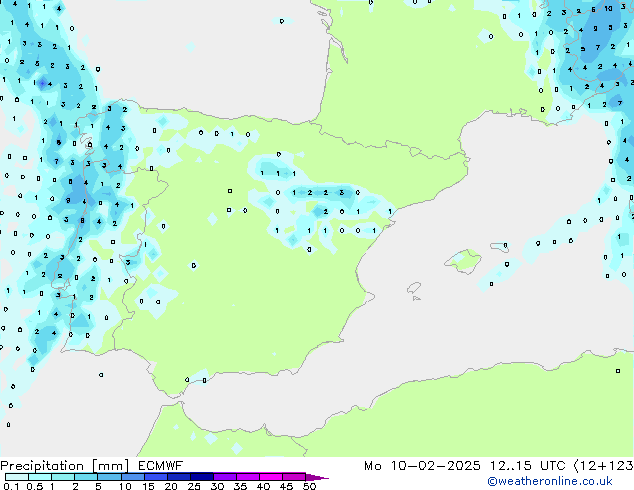Click the 1–2 mm legend color swatch
Viewport: 634px width, 490px height.
[x=63, y=477]
